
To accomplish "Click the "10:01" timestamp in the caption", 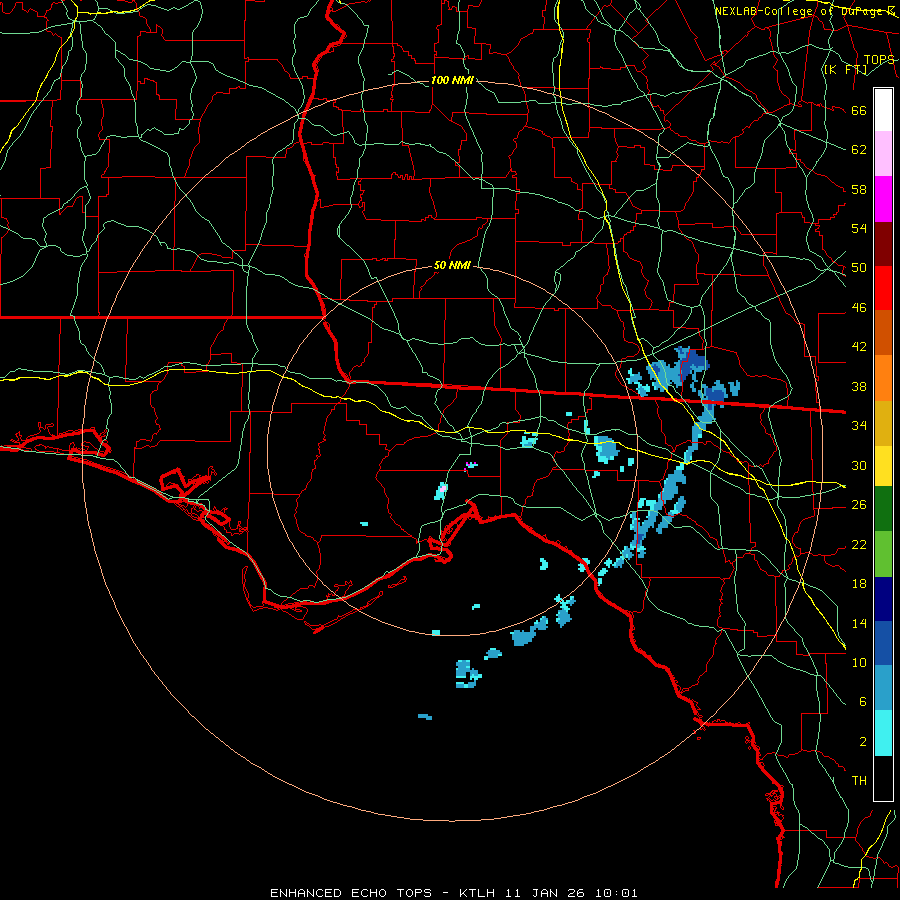I will click(615, 893).
